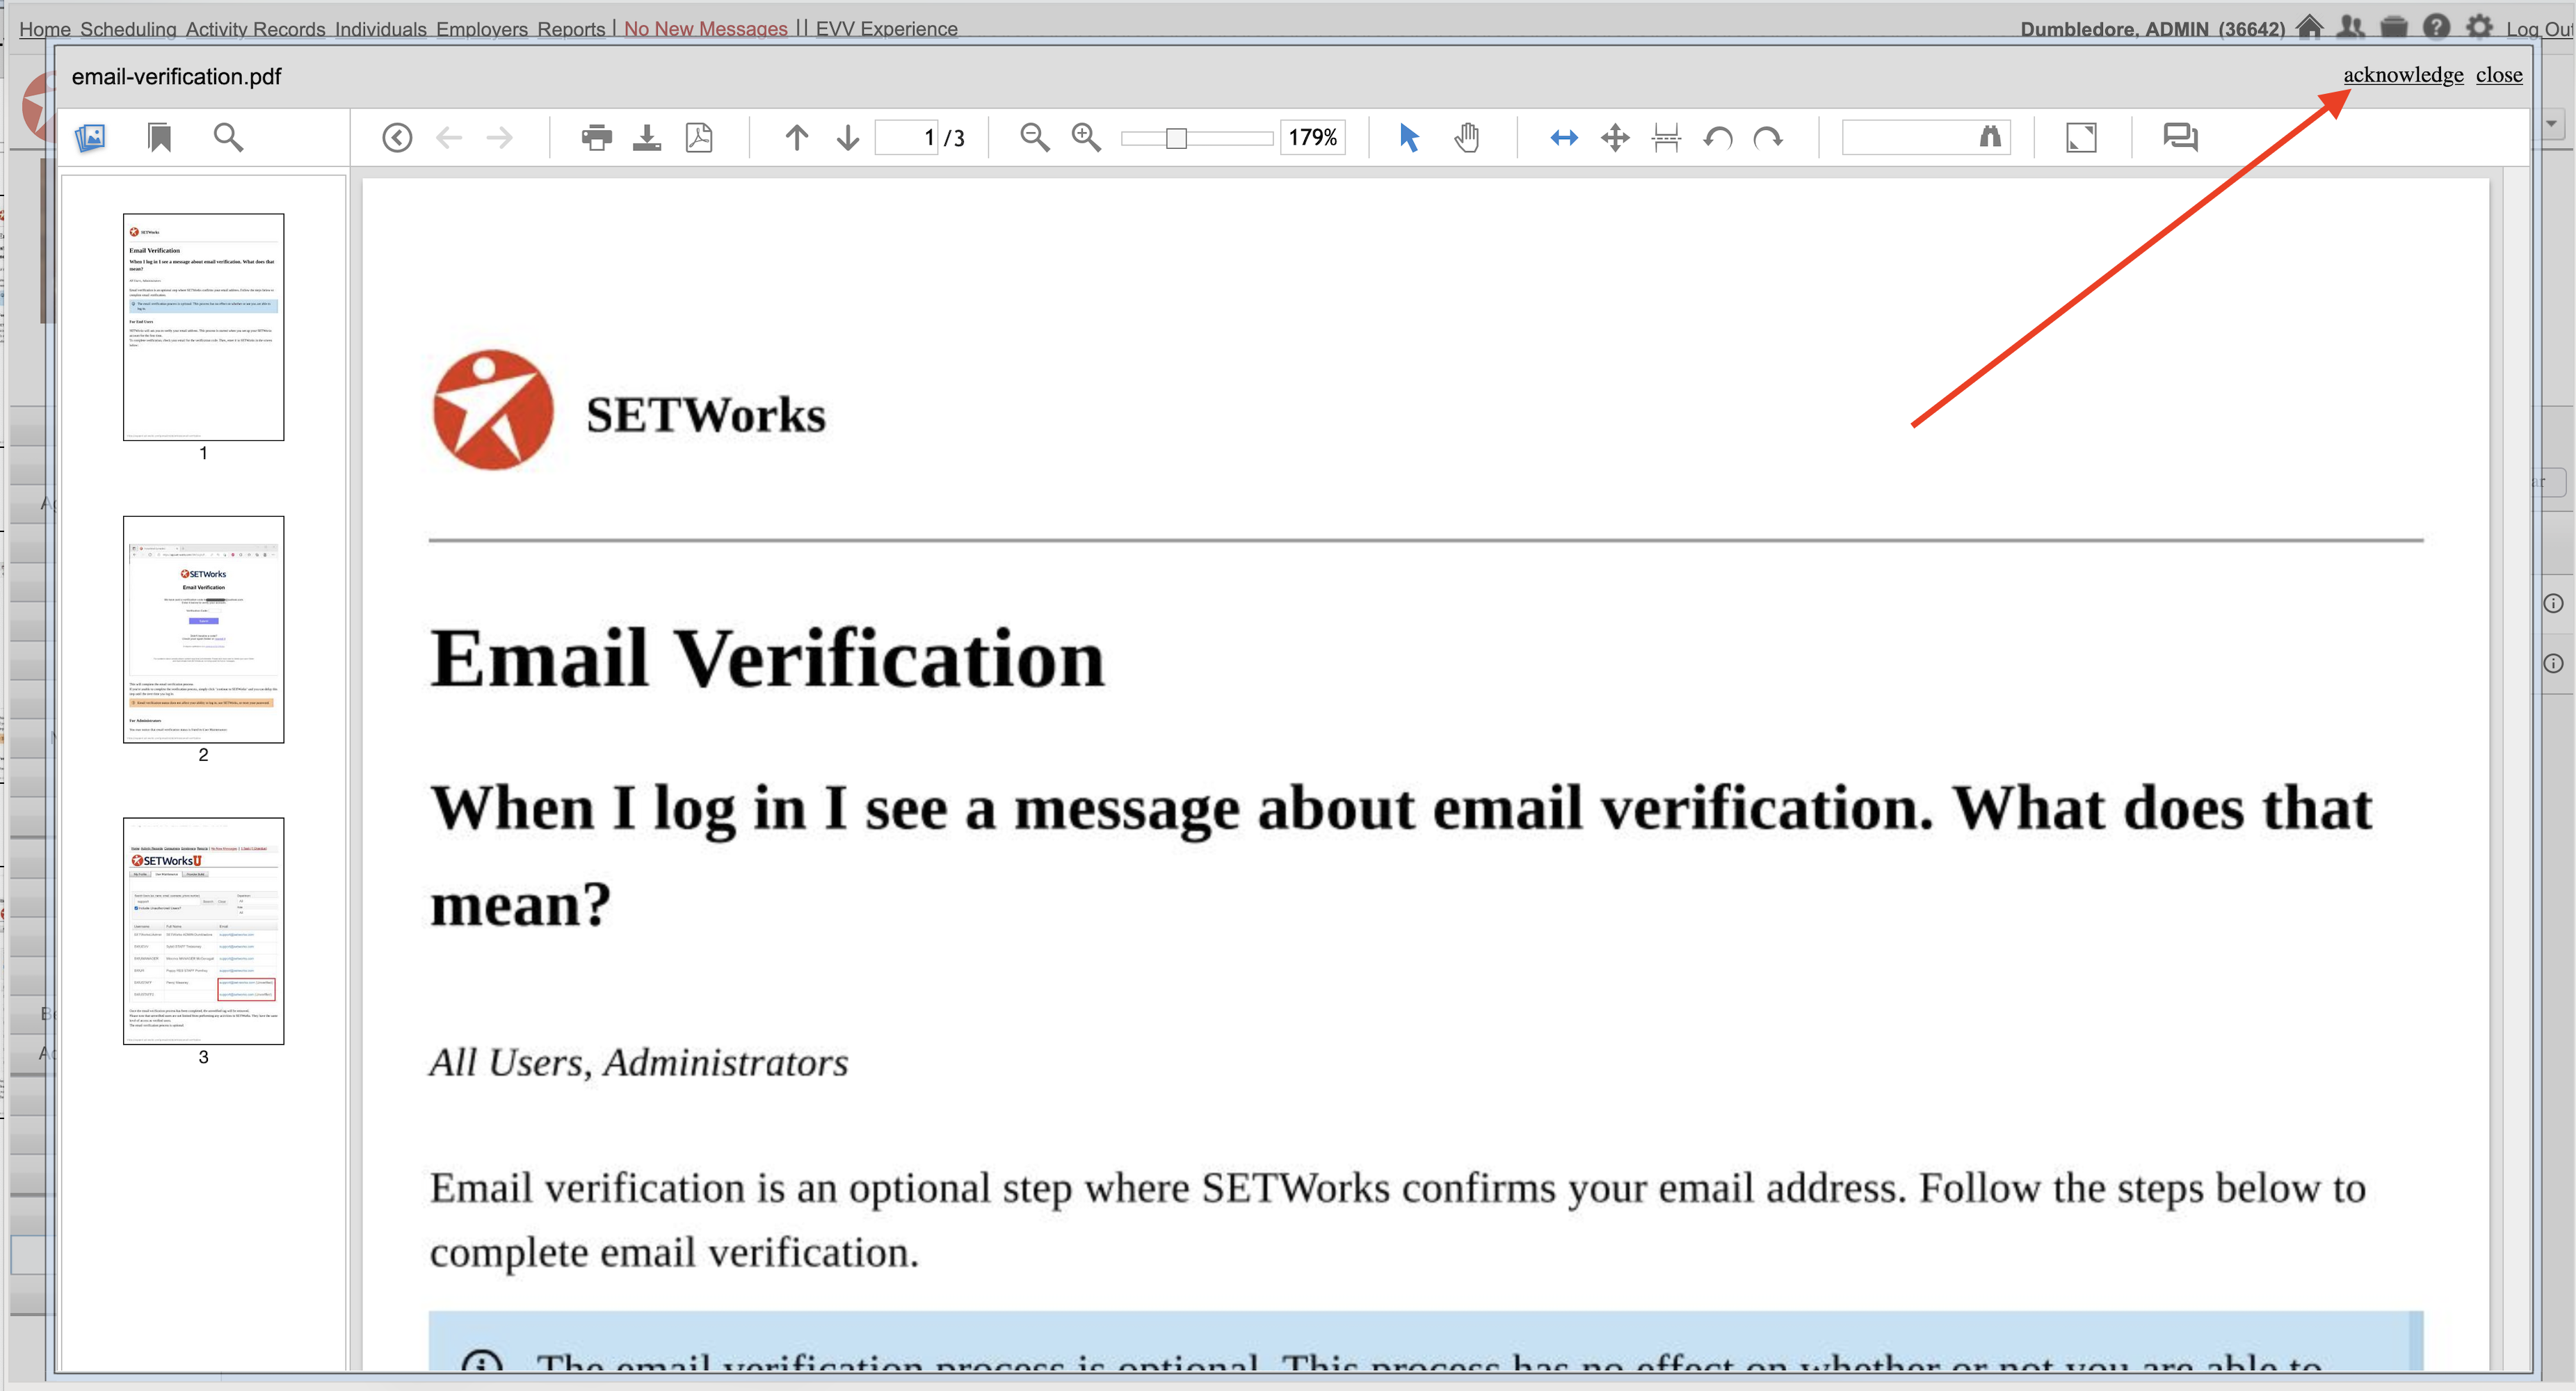
Task: Click the circled back-arrow first page icon
Action: [397, 137]
